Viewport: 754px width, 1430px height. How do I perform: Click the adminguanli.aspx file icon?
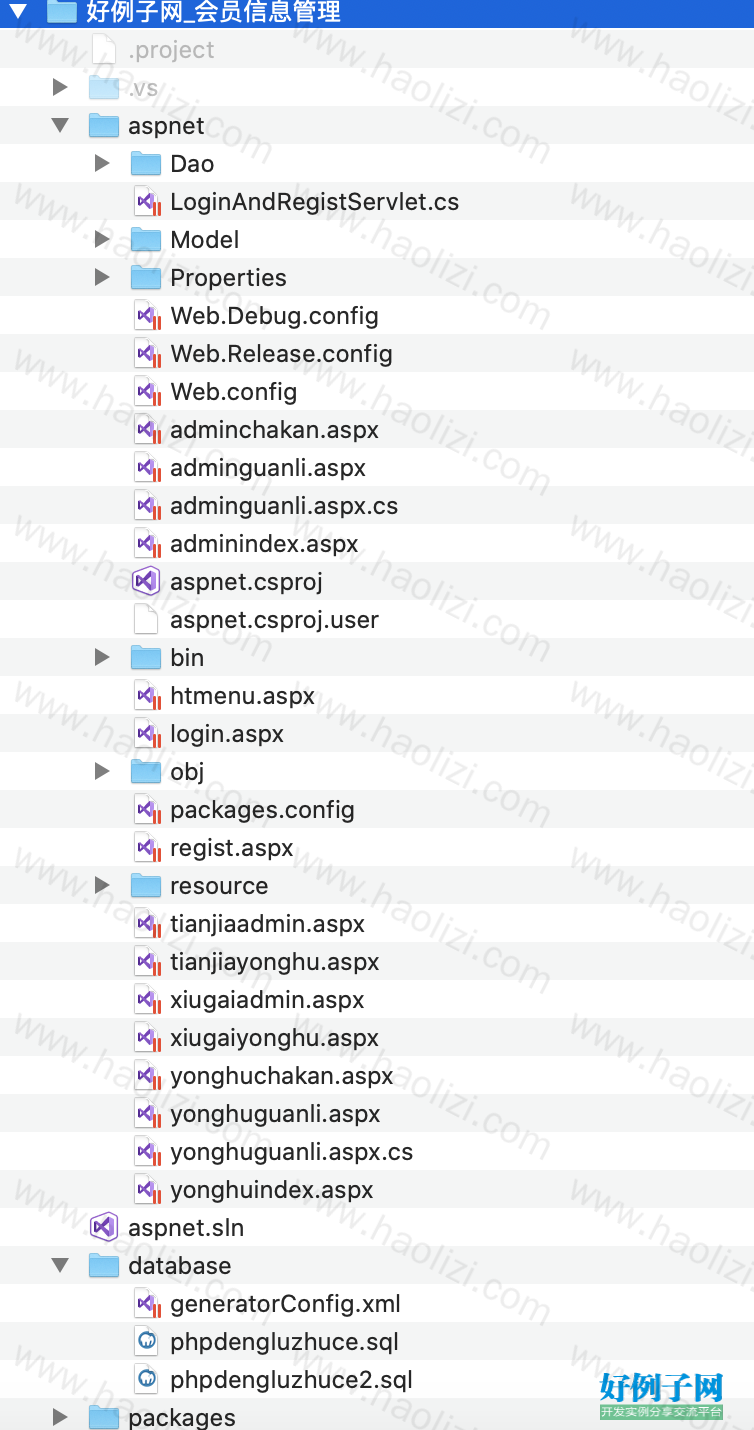coord(147,468)
